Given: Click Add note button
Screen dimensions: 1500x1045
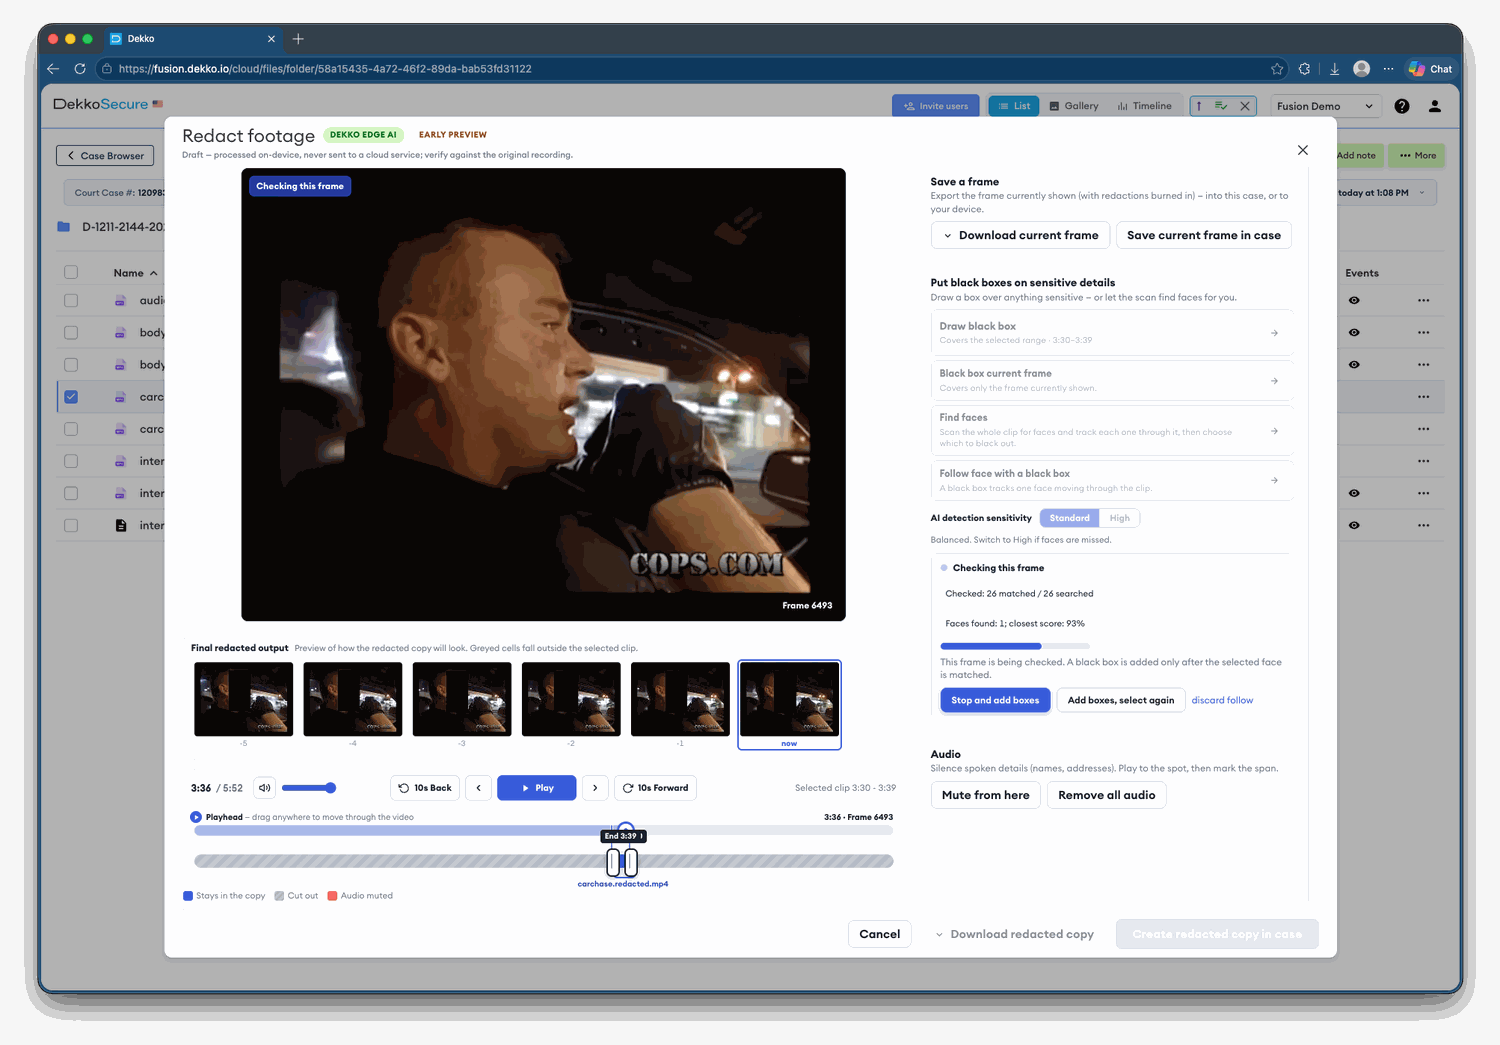Looking at the screenshot, I should (1356, 155).
